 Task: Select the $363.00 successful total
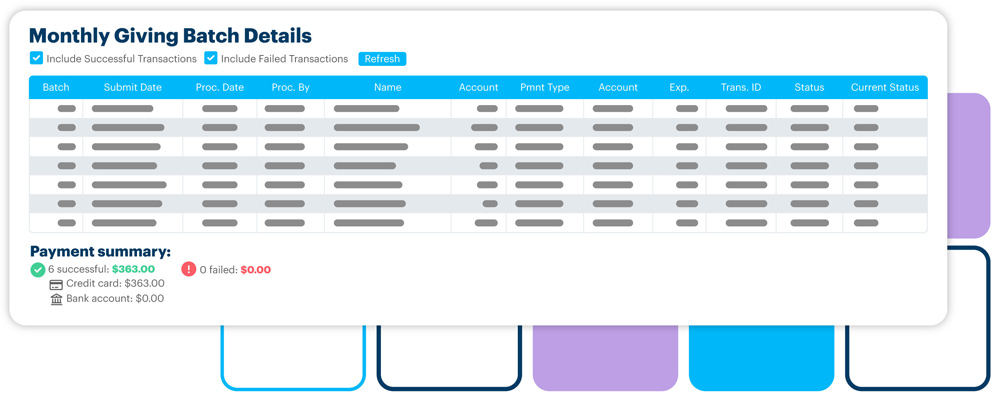pos(133,269)
